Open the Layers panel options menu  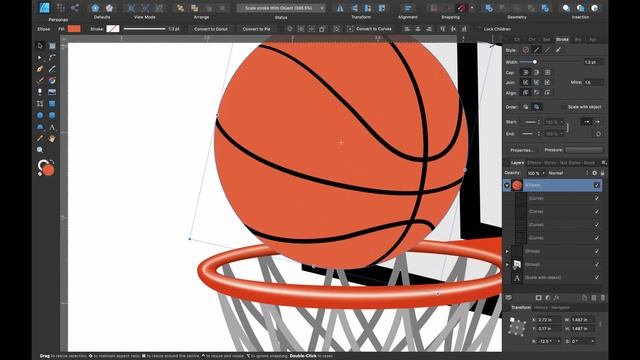tap(603, 162)
